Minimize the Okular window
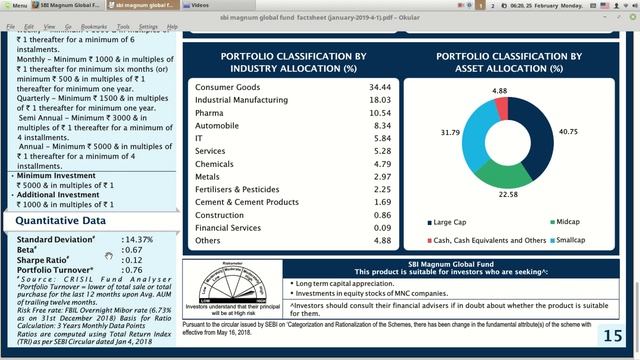The height and width of the screenshot is (360, 640). click(604, 17)
